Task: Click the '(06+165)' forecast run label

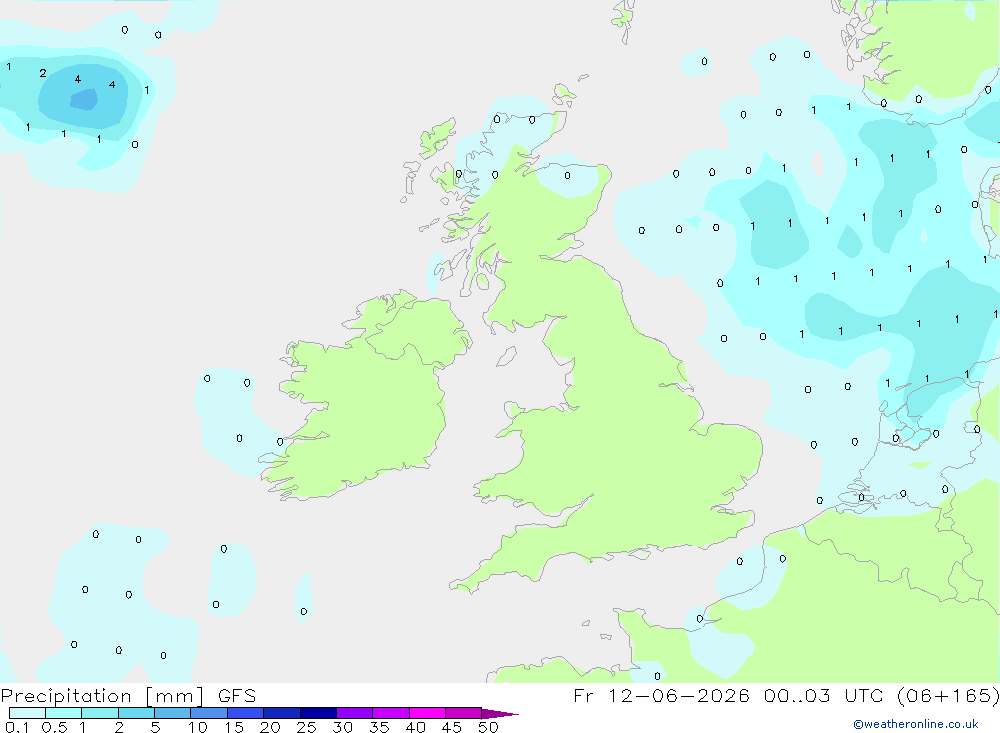Action: (x=948, y=695)
